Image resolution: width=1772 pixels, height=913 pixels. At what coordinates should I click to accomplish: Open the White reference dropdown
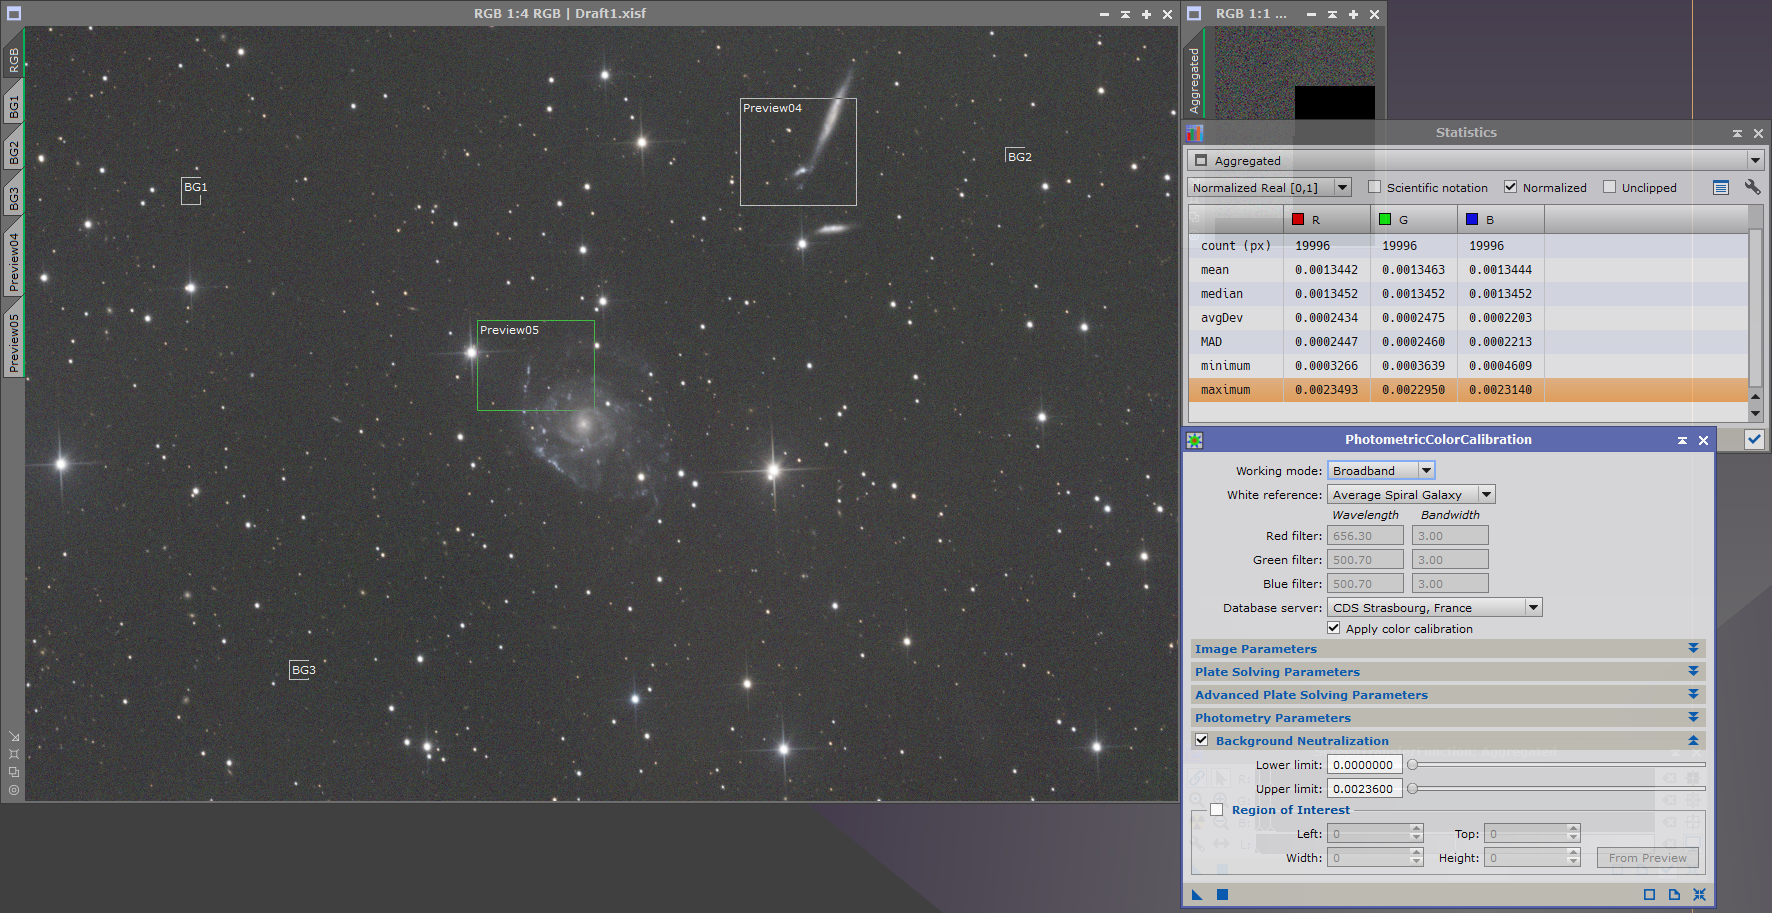click(x=1487, y=494)
